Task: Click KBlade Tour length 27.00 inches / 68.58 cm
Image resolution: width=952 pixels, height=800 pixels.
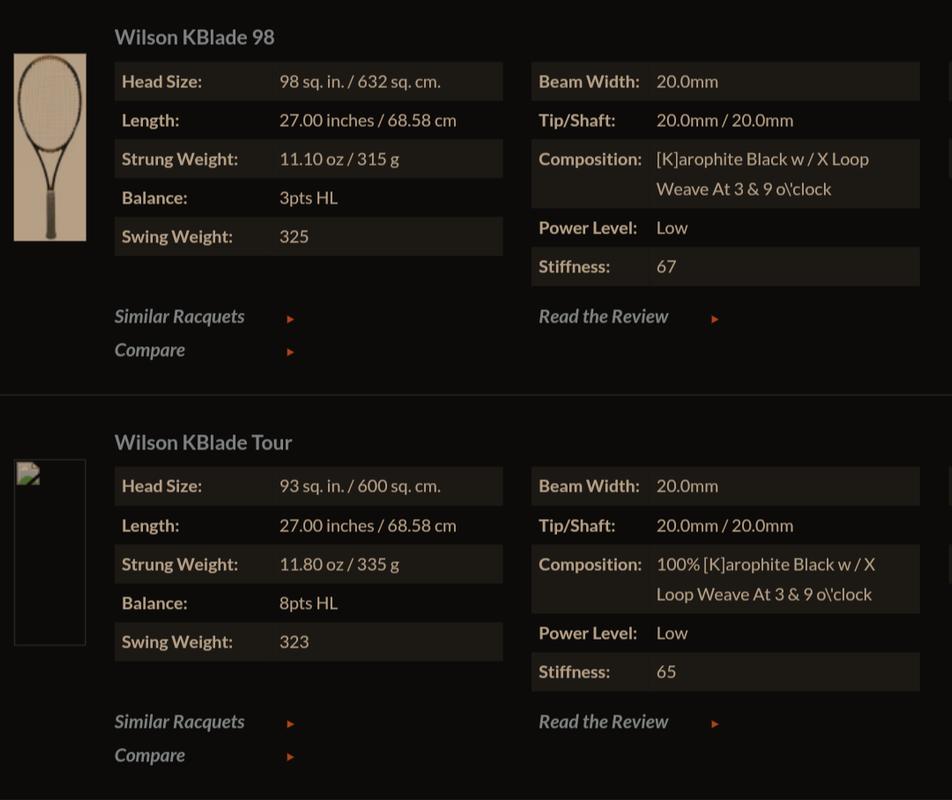Action: click(x=367, y=526)
